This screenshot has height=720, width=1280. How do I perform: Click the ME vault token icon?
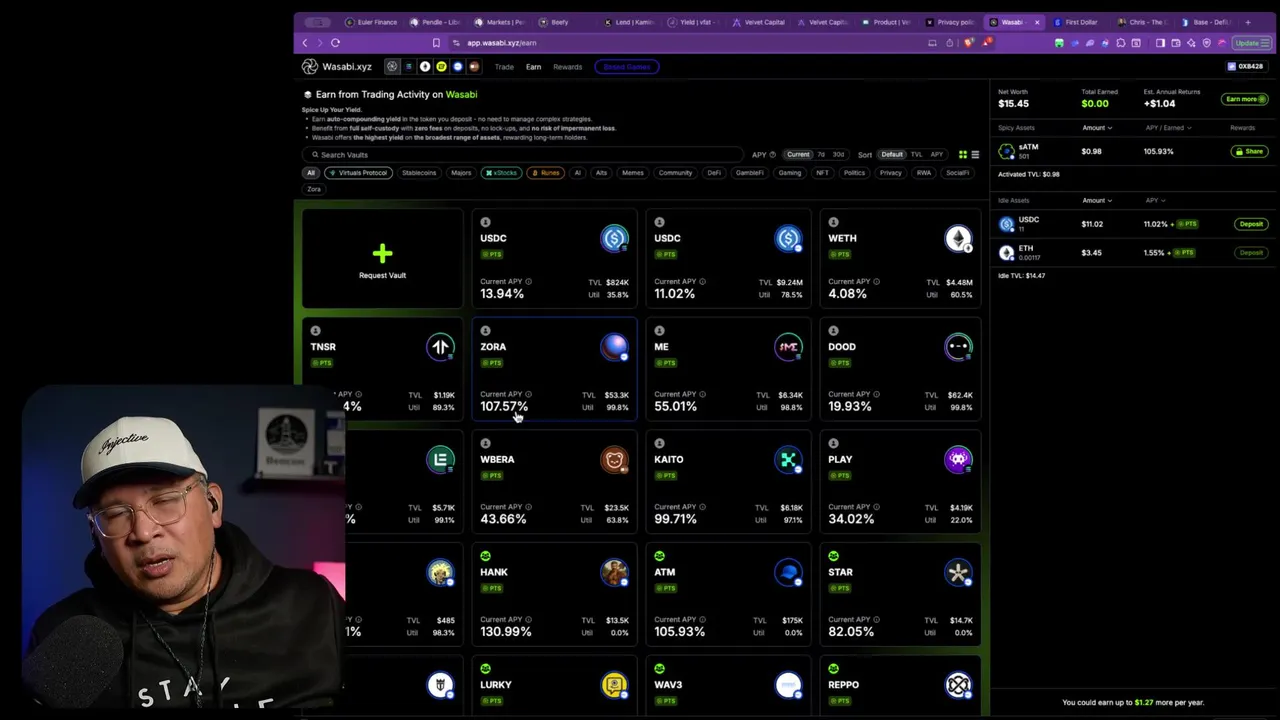(788, 347)
